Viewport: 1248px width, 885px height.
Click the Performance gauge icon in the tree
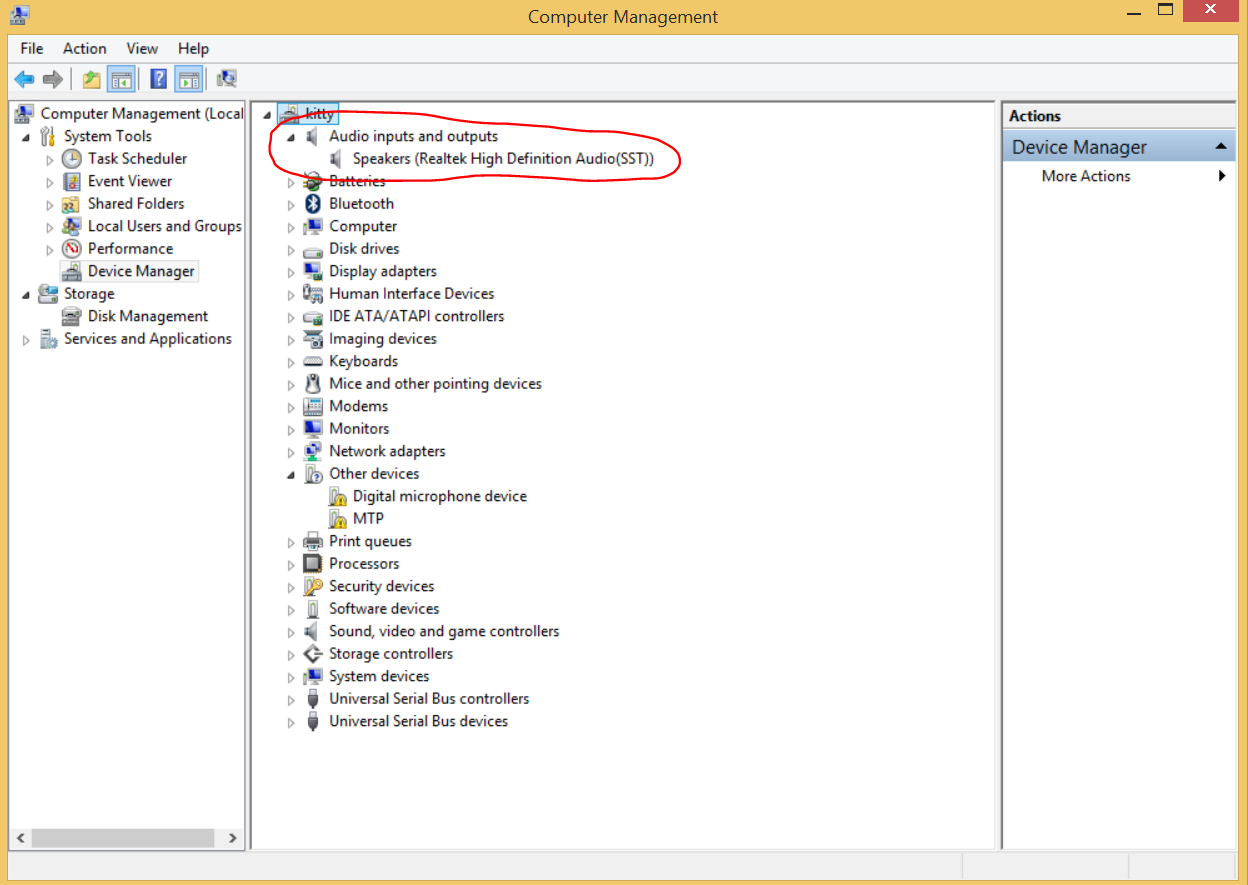click(72, 249)
